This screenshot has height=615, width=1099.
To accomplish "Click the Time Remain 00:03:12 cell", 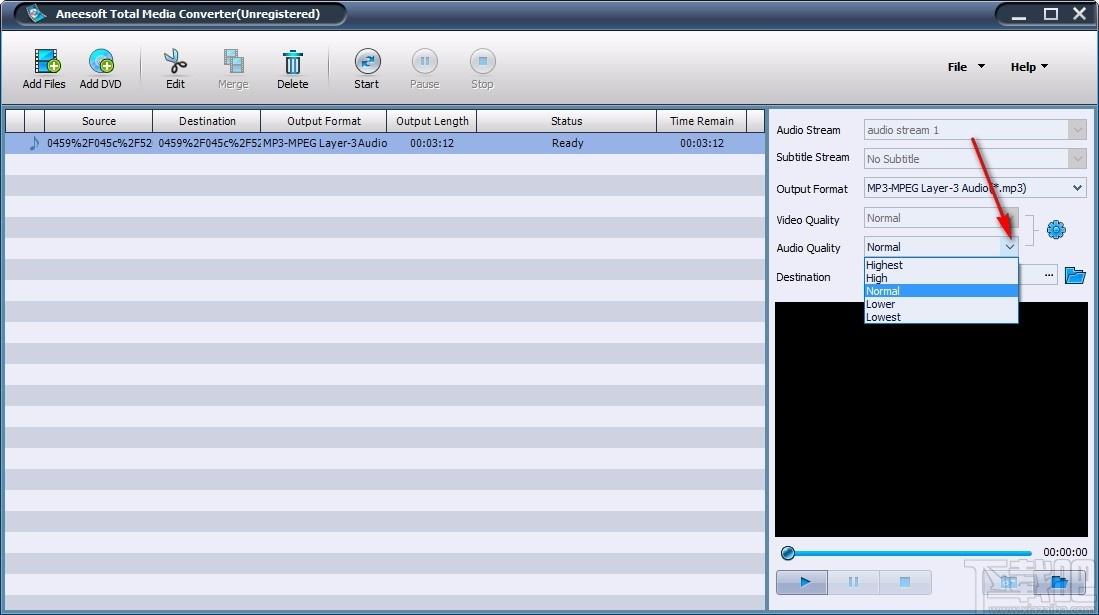I will click(x=702, y=143).
